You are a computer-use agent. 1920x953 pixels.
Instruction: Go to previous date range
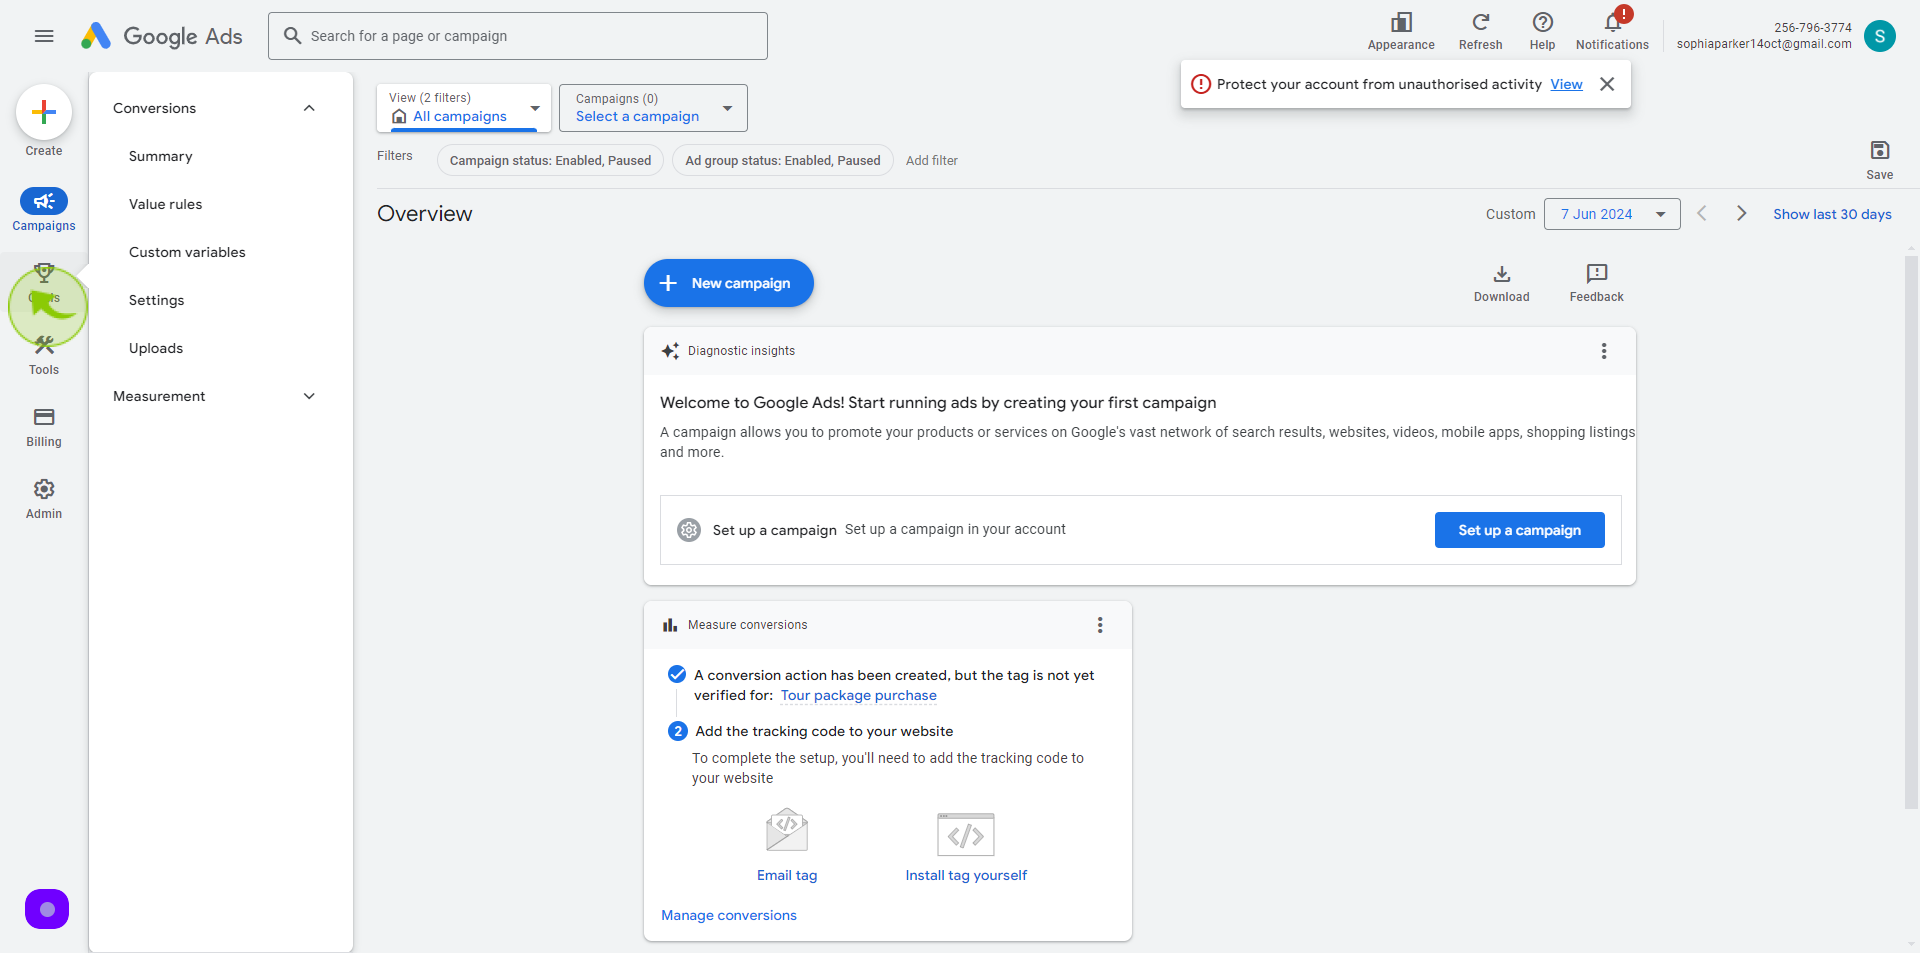coord(1702,214)
